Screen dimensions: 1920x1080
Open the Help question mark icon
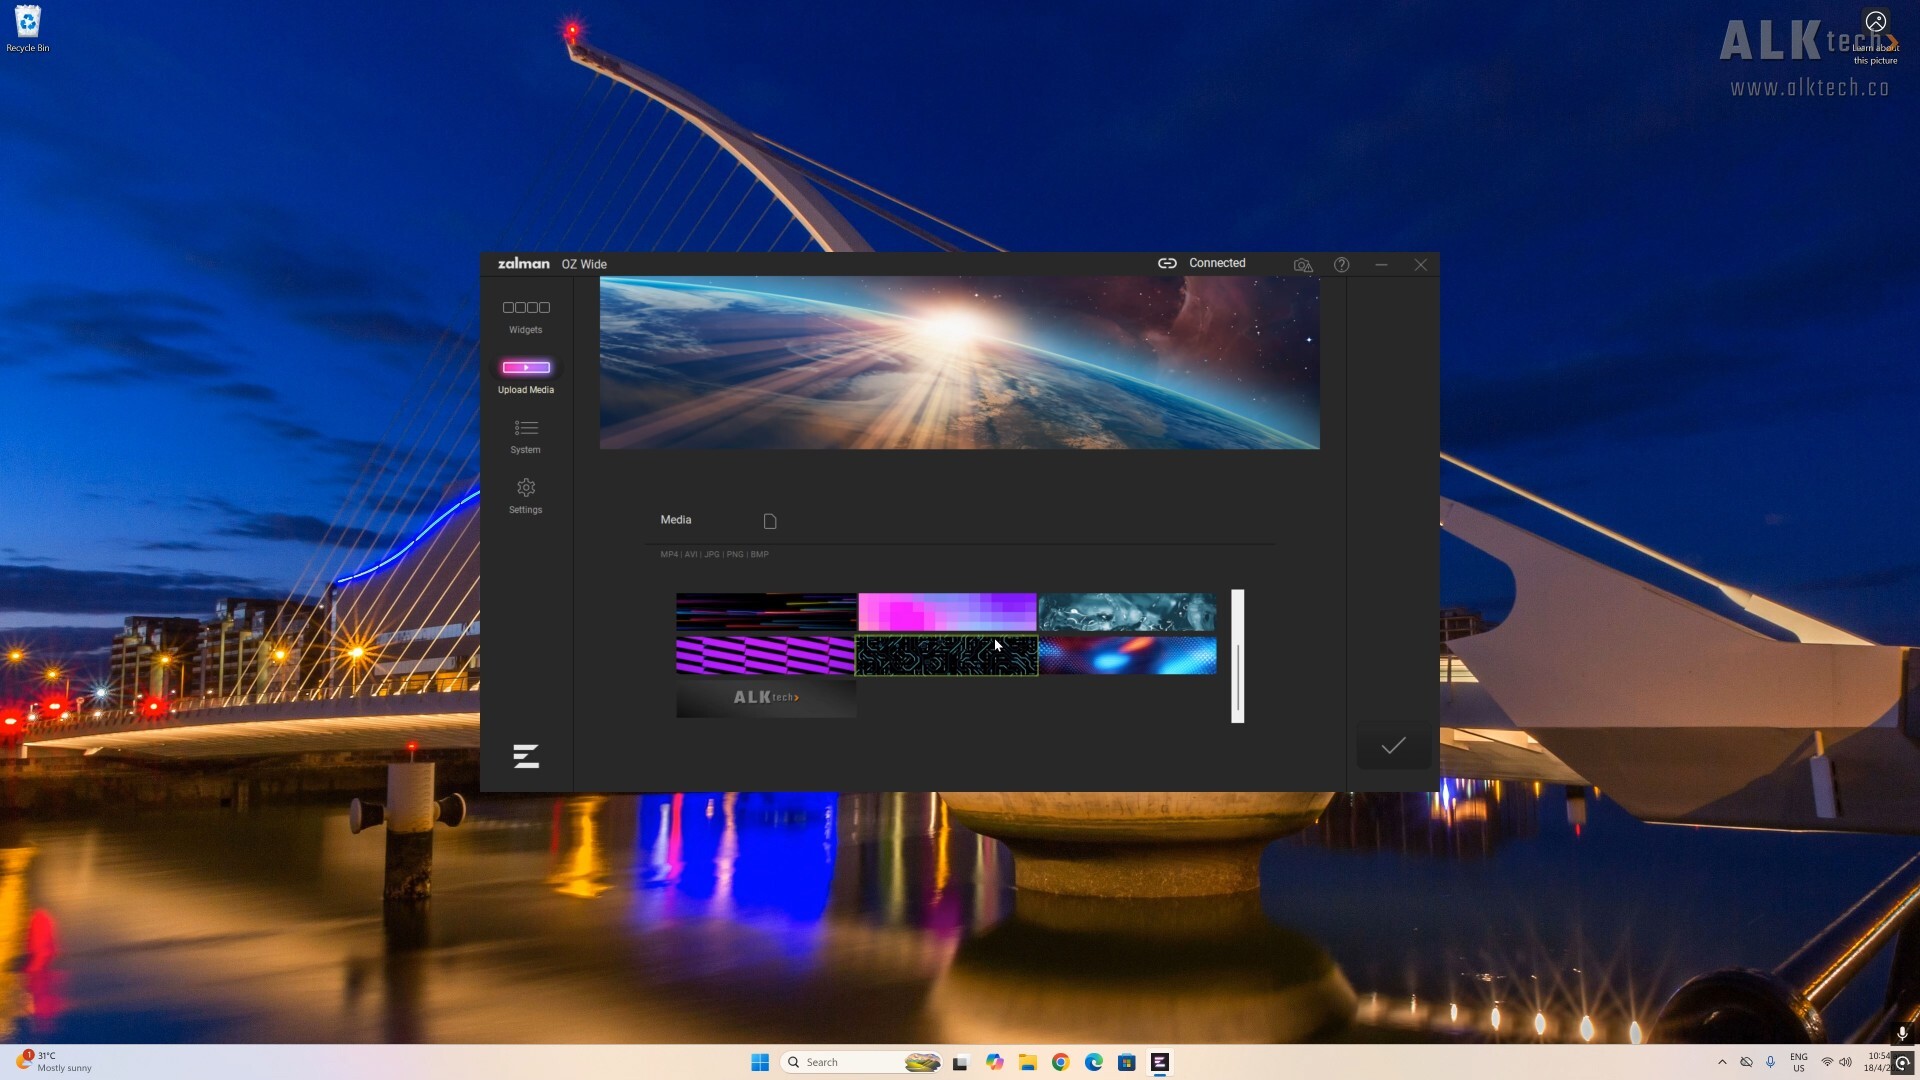tap(1341, 264)
